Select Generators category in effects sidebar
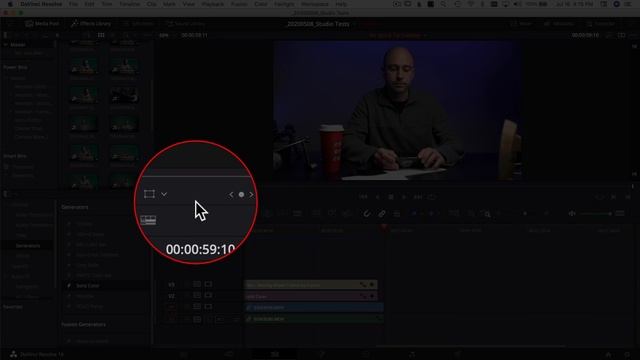 point(28,246)
